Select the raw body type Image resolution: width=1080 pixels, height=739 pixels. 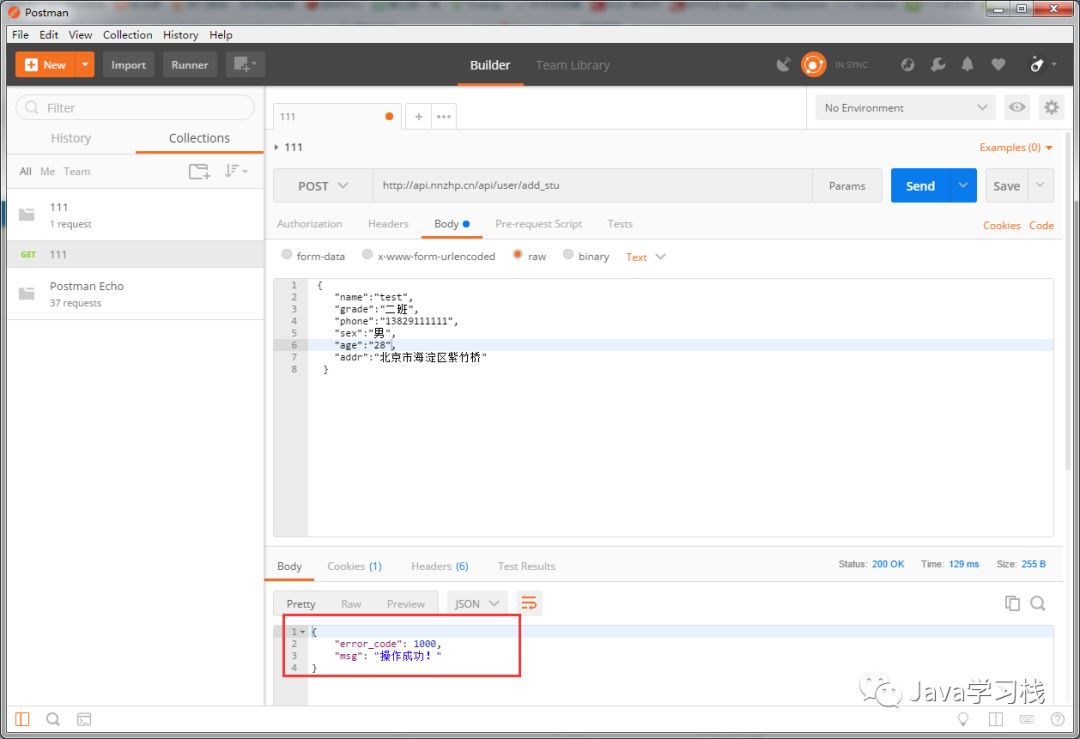[x=517, y=255]
